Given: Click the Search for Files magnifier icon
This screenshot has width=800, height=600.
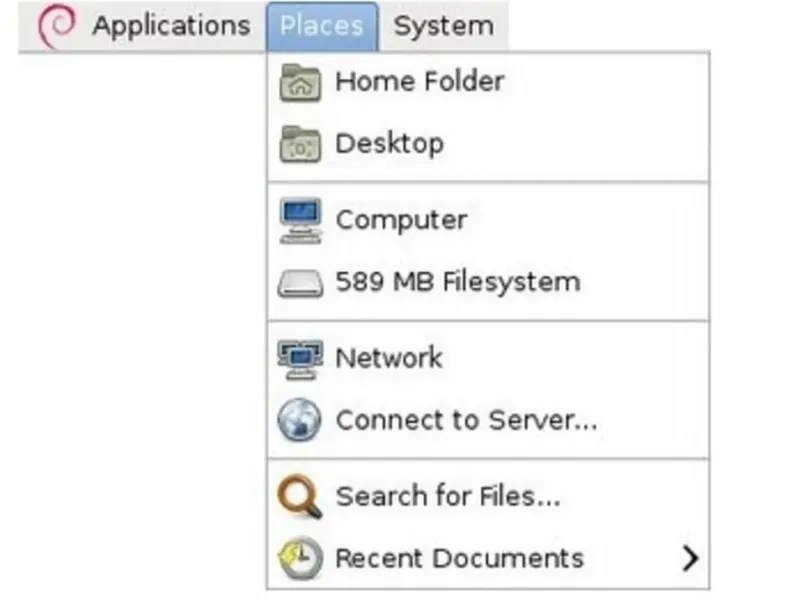Looking at the screenshot, I should [x=300, y=497].
